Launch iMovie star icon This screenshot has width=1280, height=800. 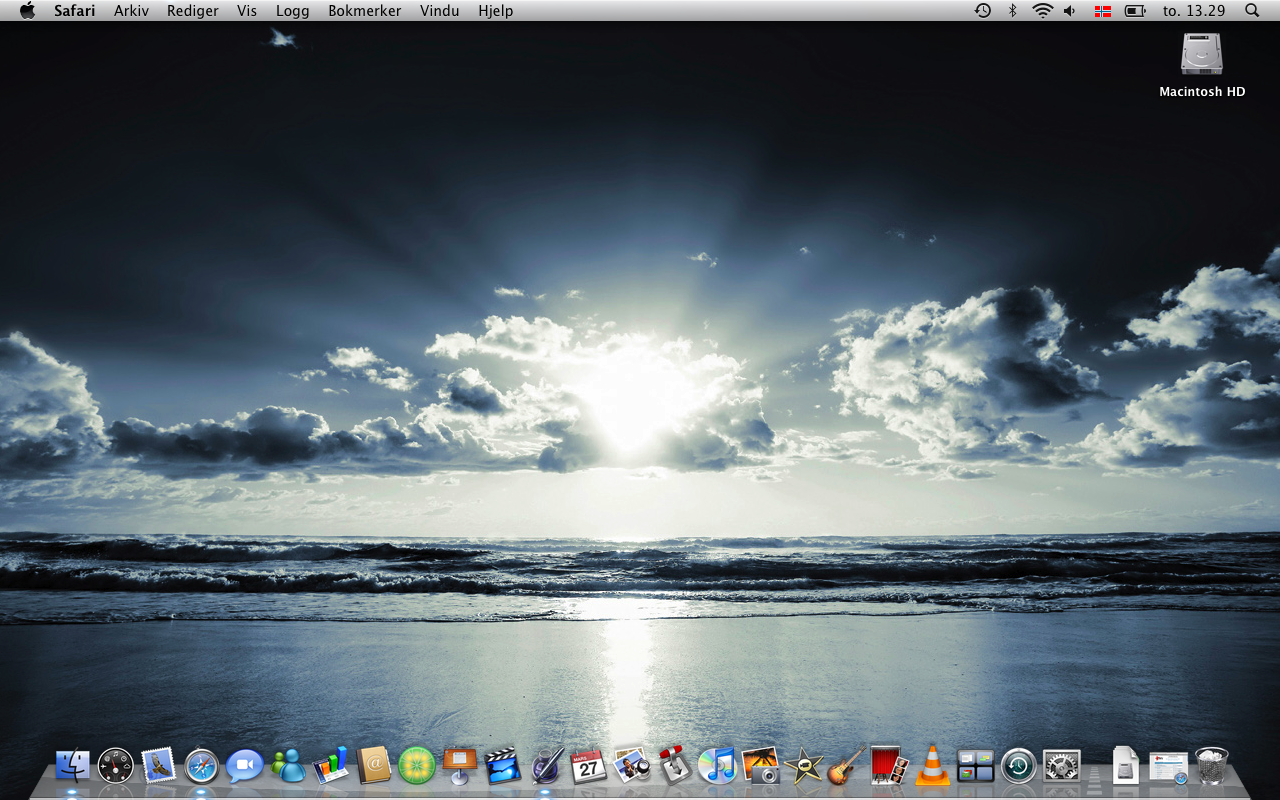[804, 766]
